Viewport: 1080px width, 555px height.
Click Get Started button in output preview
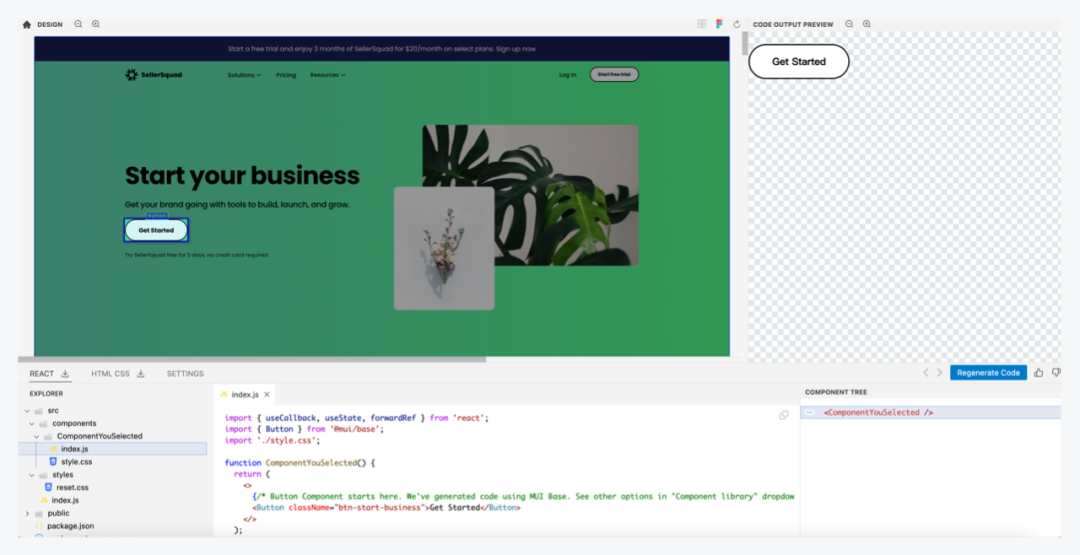click(x=799, y=61)
